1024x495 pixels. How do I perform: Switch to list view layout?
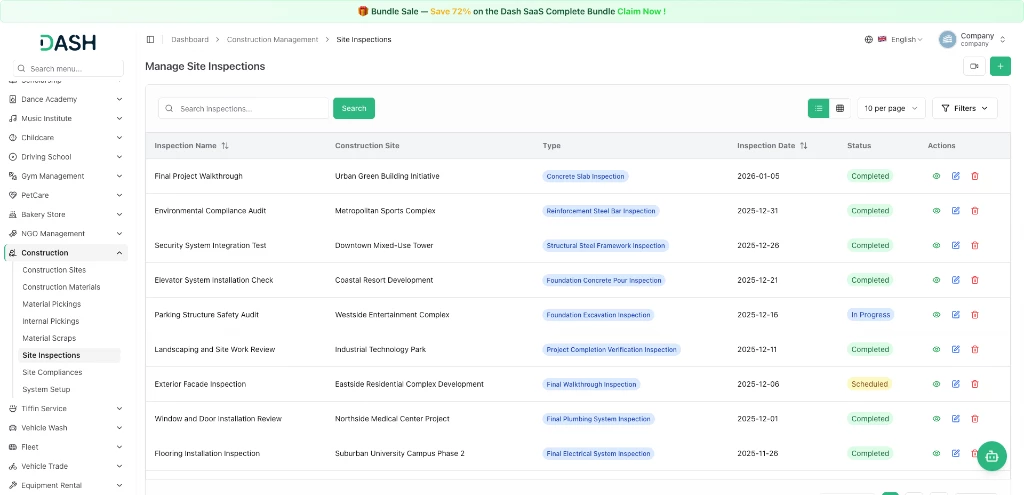[818, 108]
